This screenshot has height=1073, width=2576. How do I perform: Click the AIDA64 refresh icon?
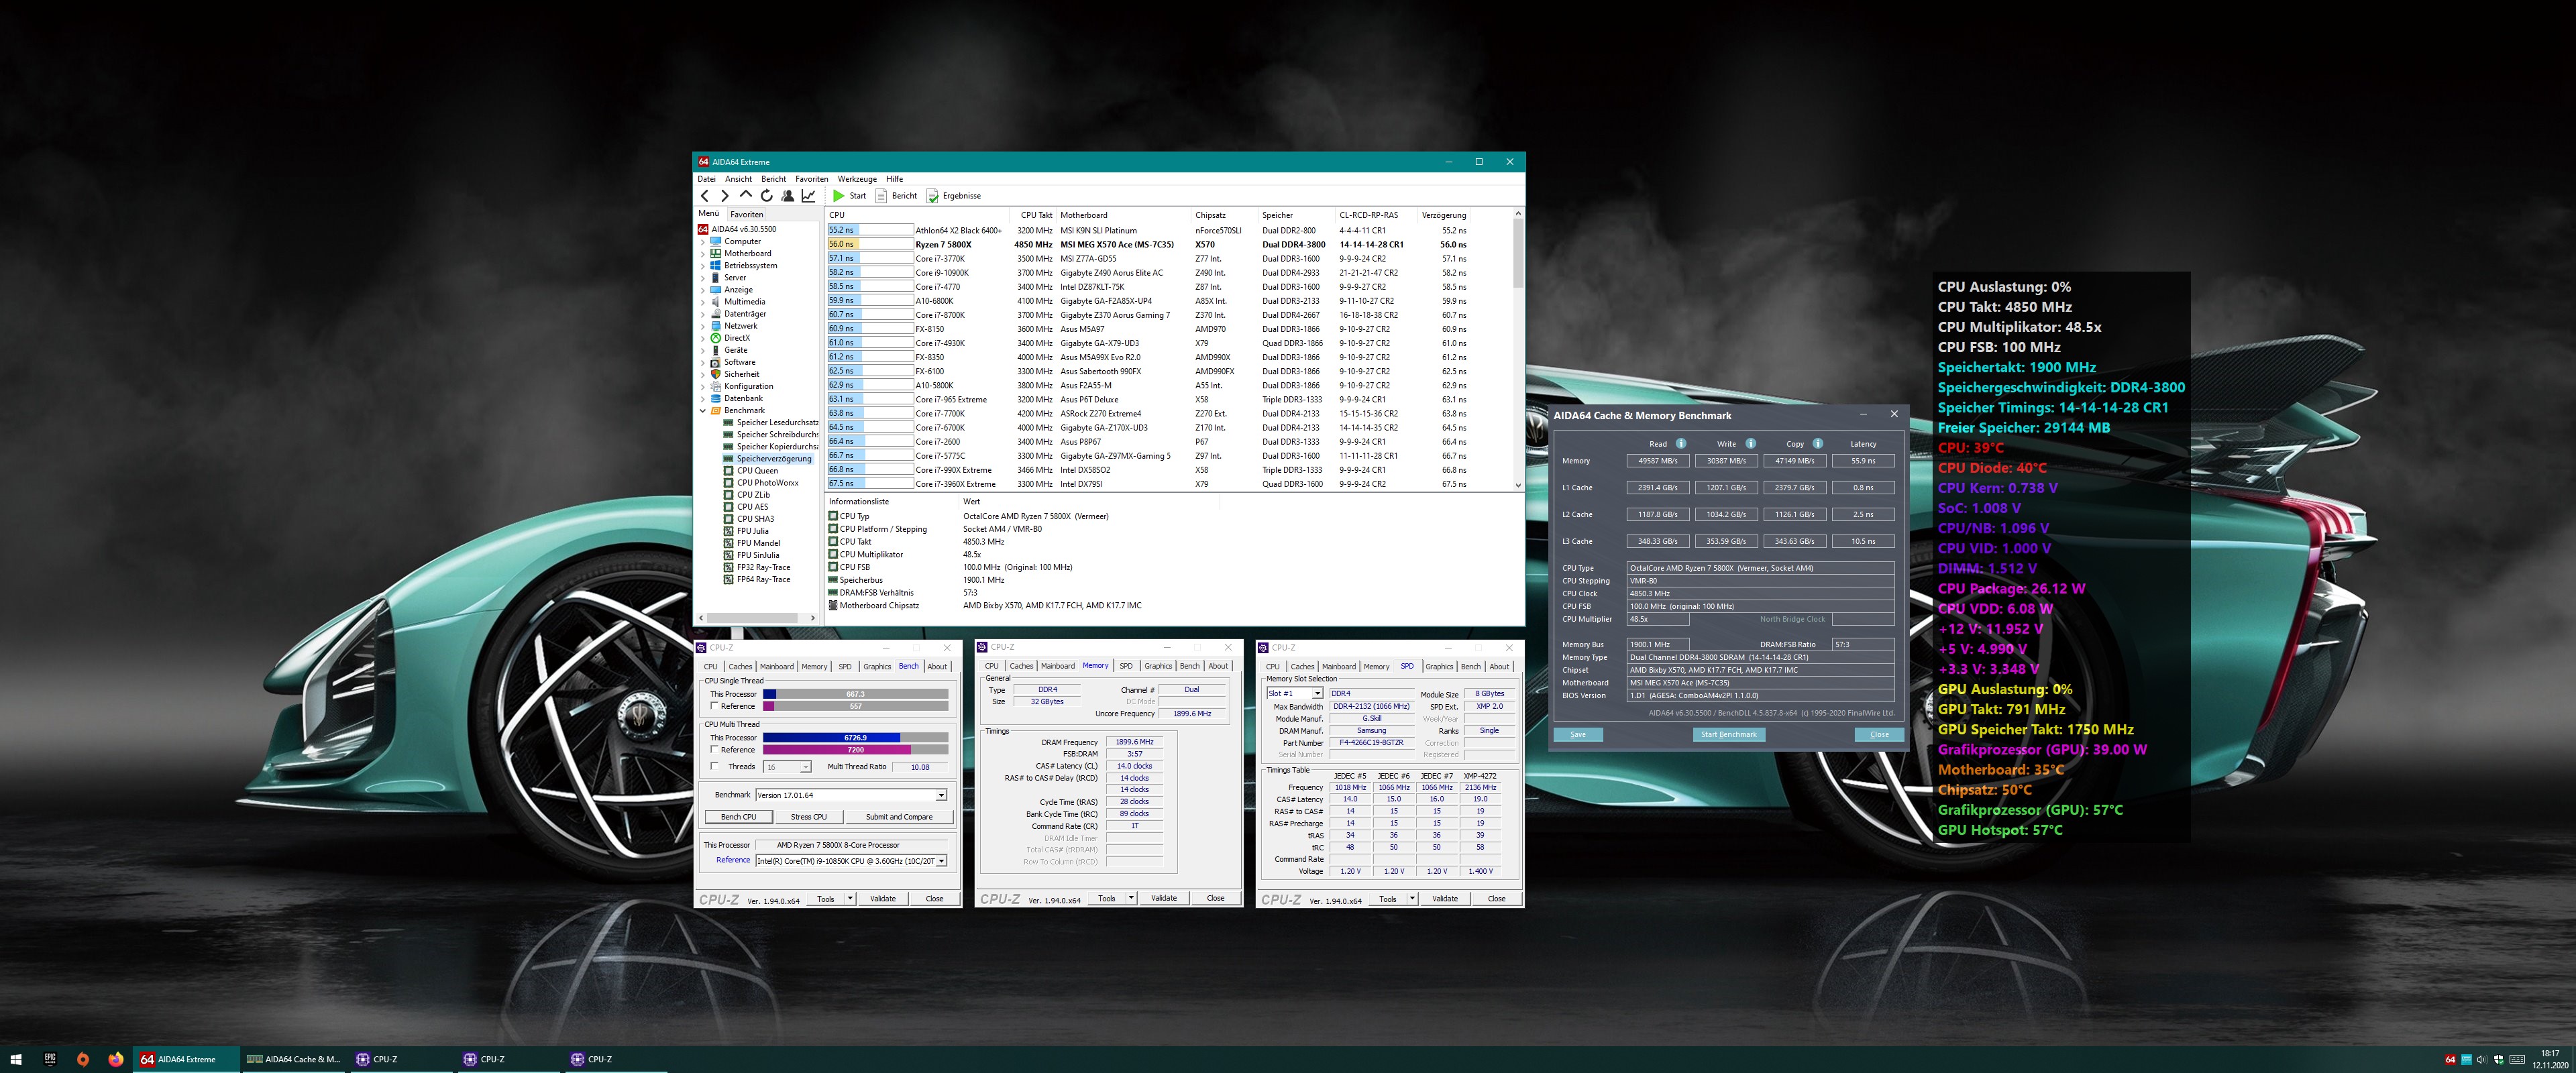pyautogui.click(x=766, y=196)
